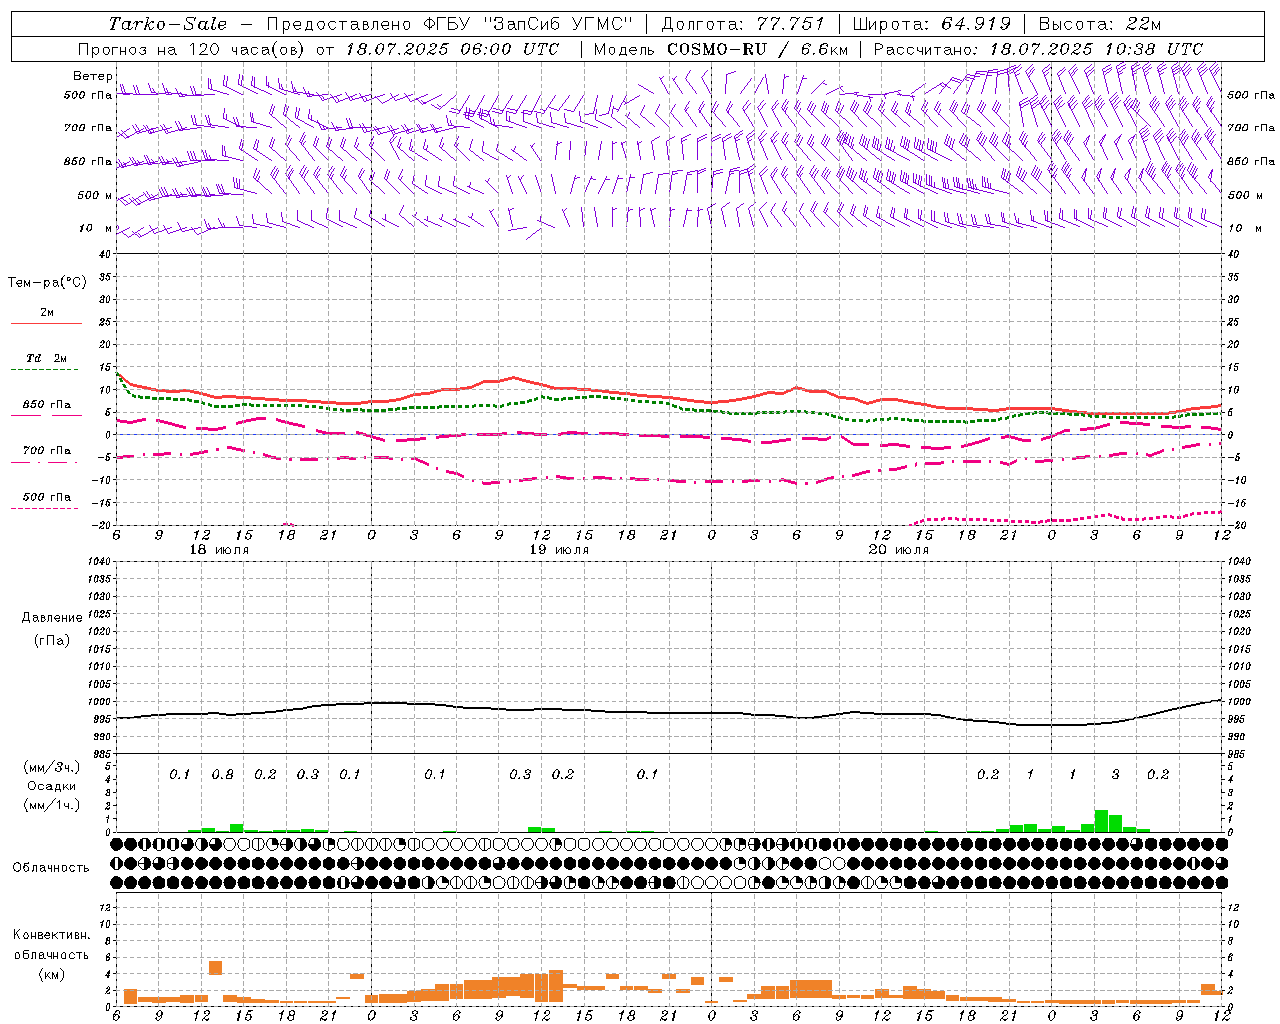Click the Конвективн. облачность label
Viewport: 1280px width, 1024px height.
pos(51,954)
